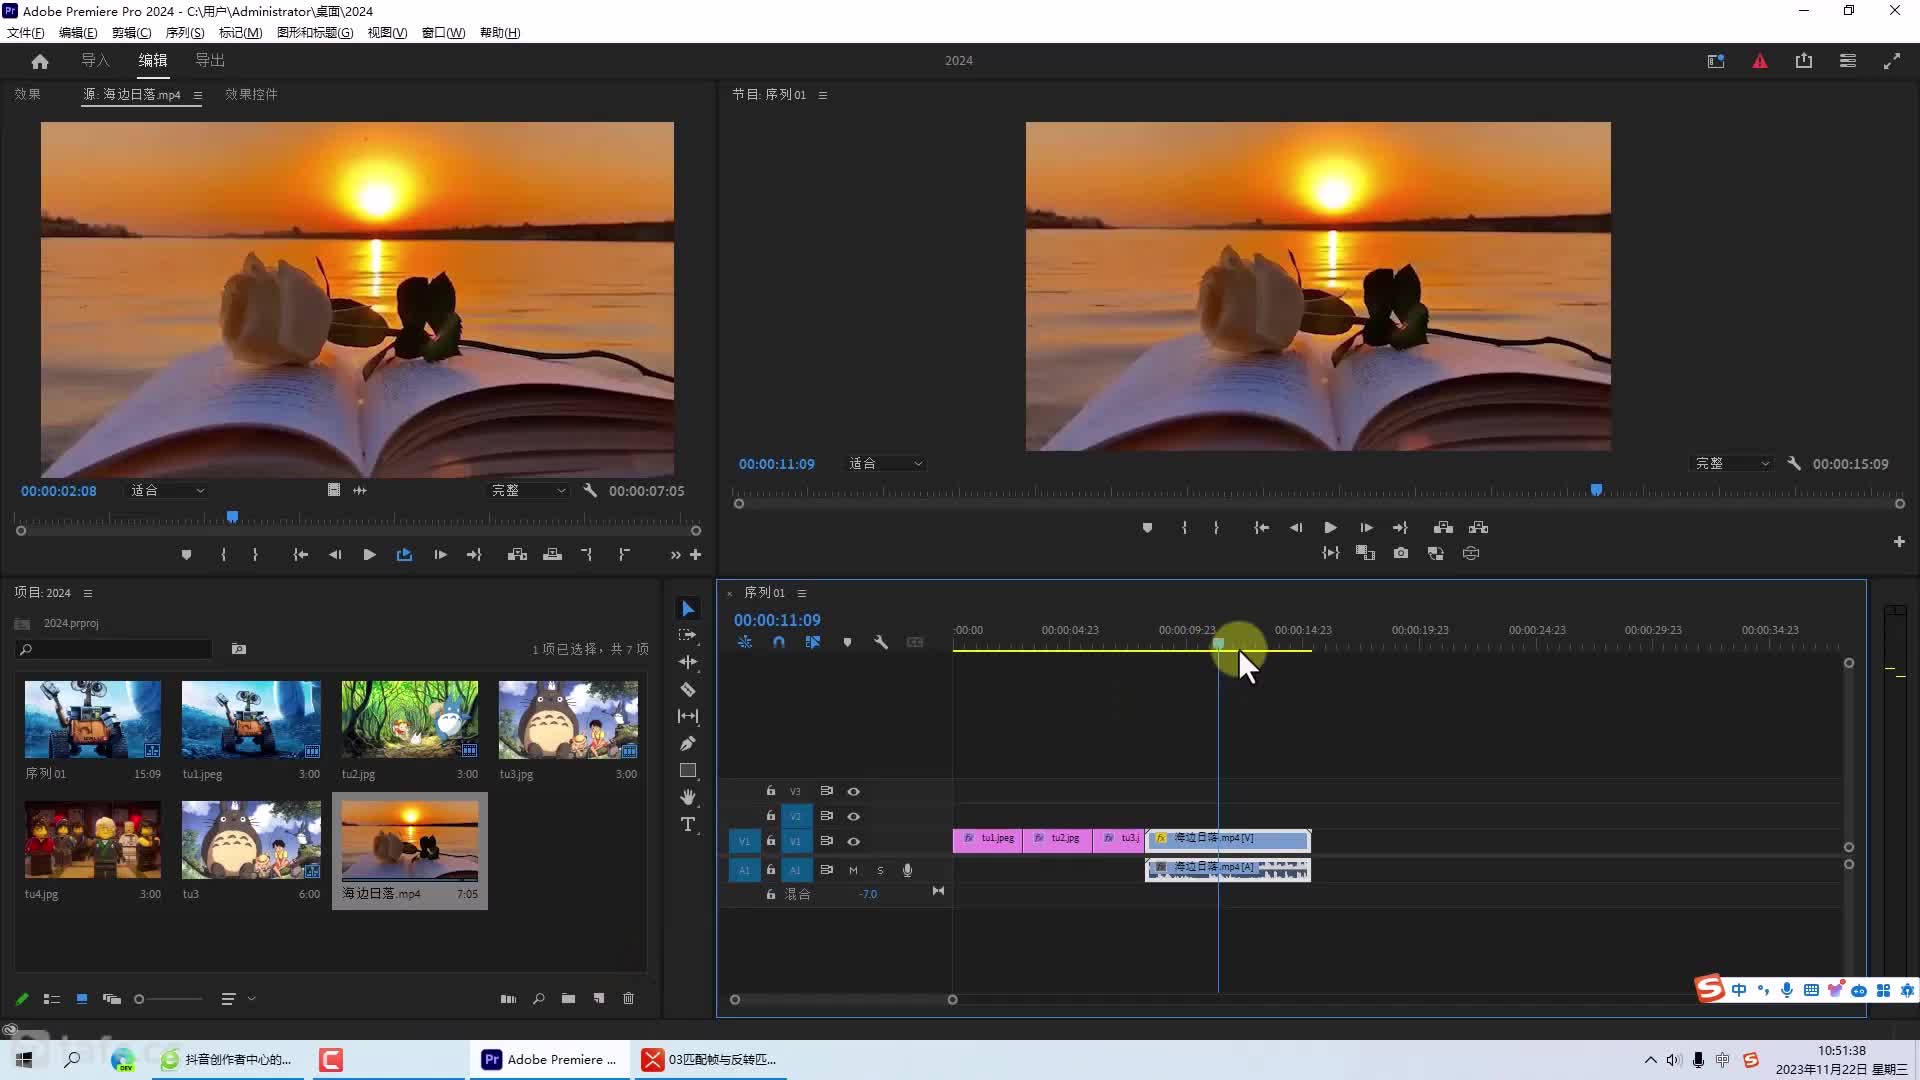Open timeline 序列01 panel menu
Viewport: 1920px width, 1080px height.
pyautogui.click(x=802, y=593)
